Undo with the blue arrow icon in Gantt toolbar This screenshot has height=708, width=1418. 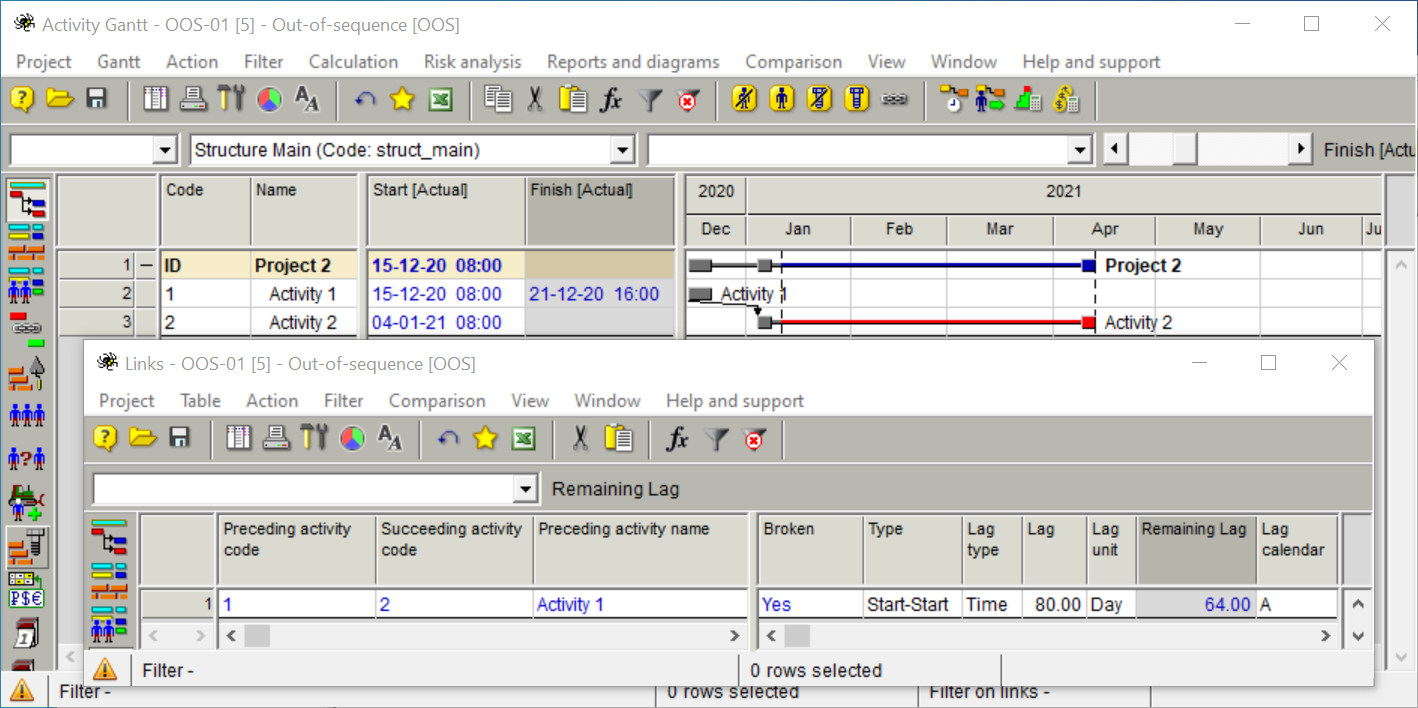coord(365,99)
